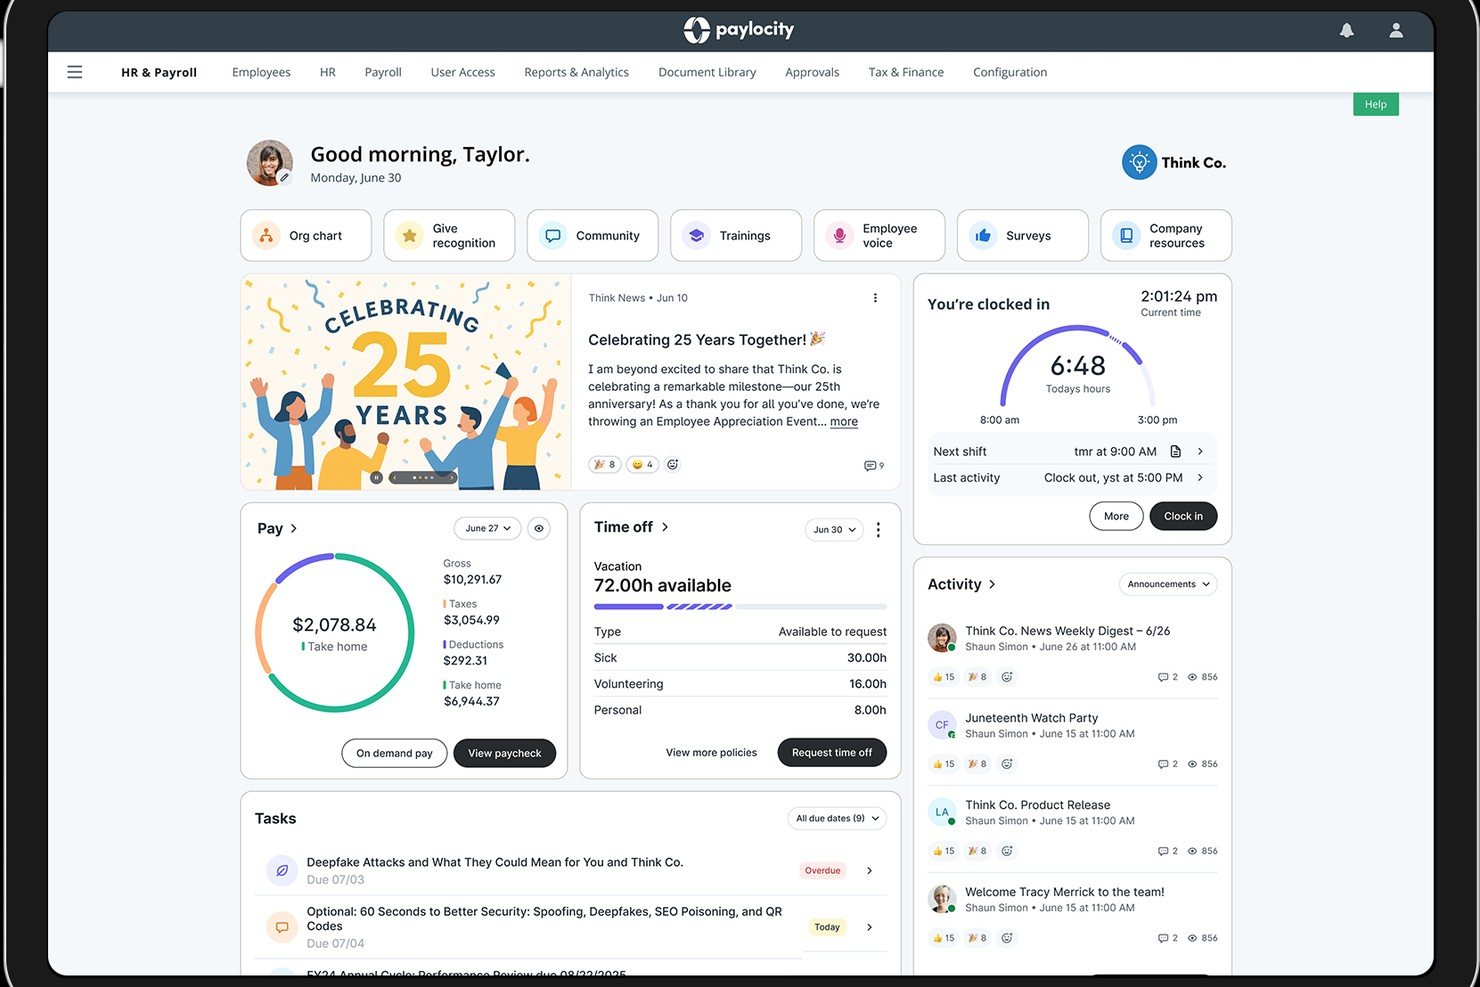Open Company resources book icon

1126,235
